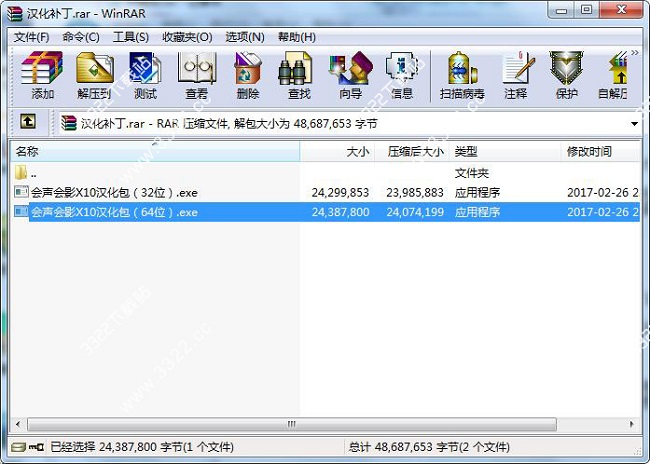Close the WinRAR window
This screenshot has height=464, width=650.
coord(621,10)
